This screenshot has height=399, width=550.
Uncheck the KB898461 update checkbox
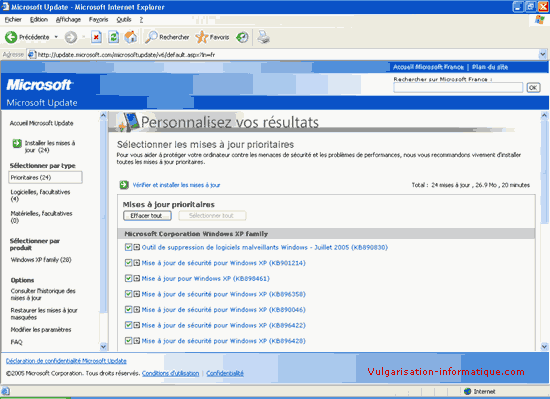[x=128, y=278]
